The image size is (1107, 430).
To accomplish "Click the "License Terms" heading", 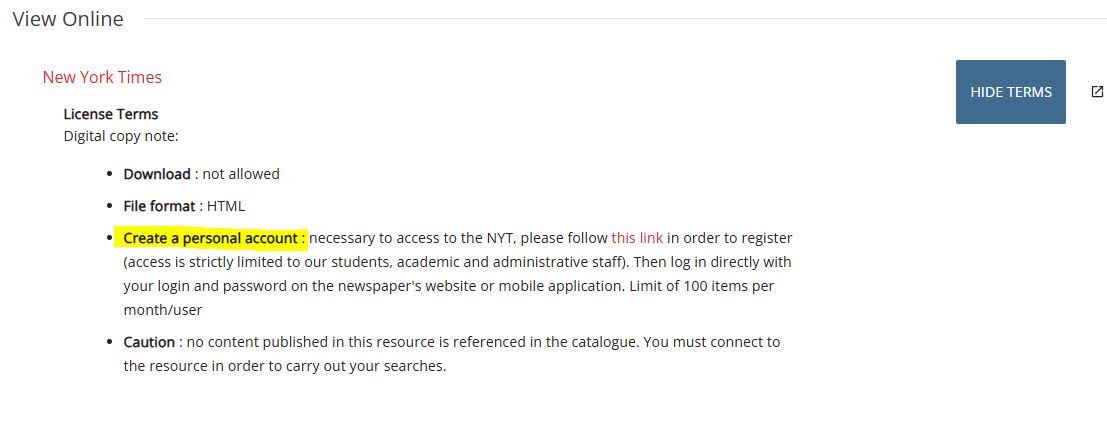I will tap(111, 114).
